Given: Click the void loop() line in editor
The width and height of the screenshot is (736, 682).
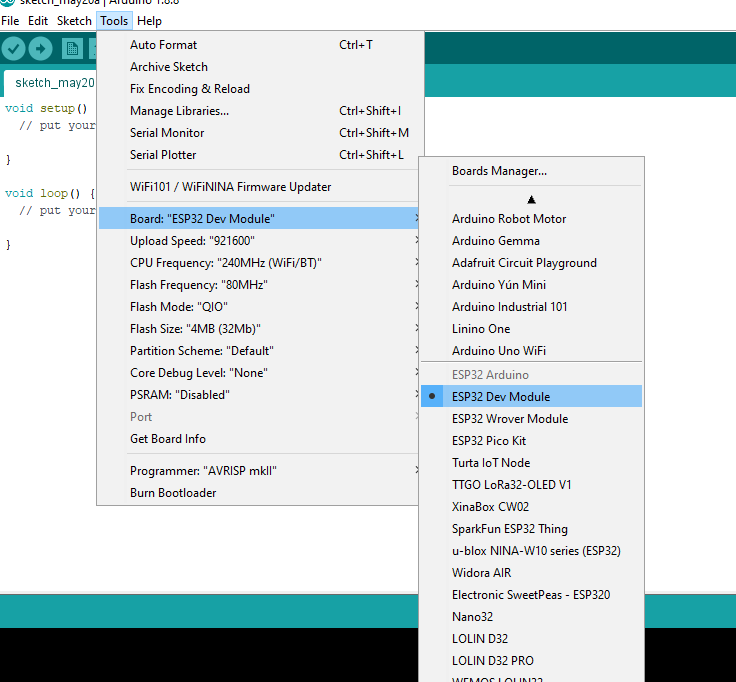Looking at the screenshot, I should (x=50, y=193).
